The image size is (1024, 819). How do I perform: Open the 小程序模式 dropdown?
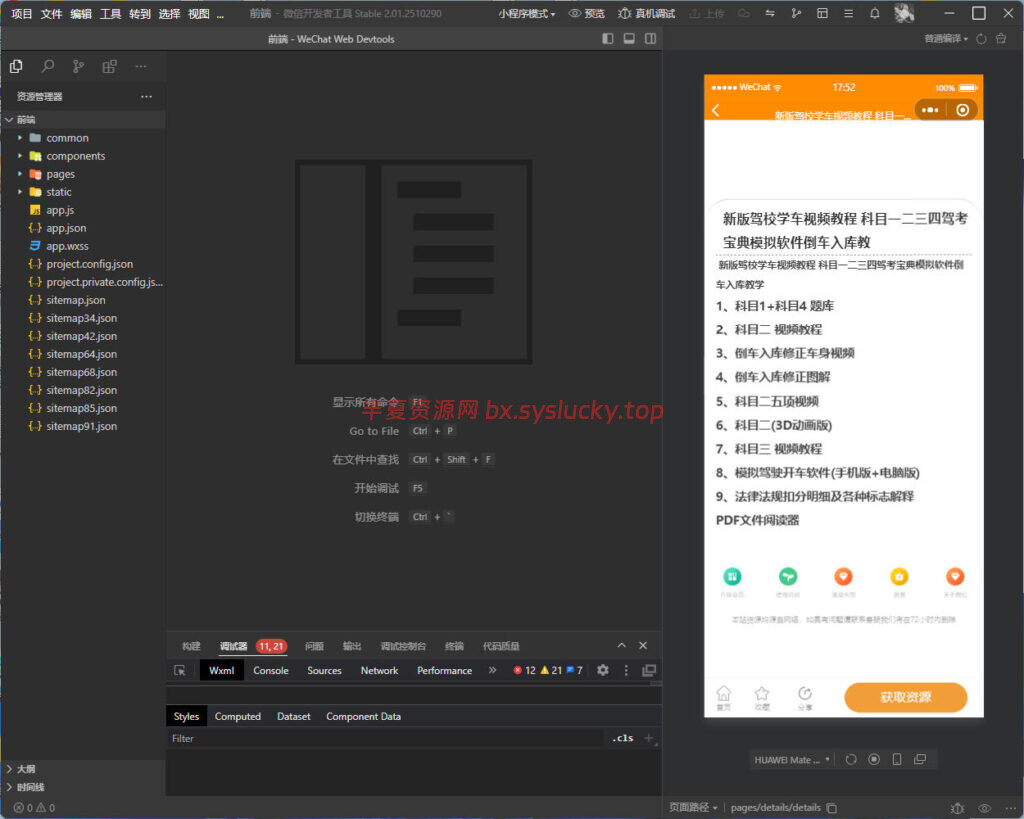point(526,13)
